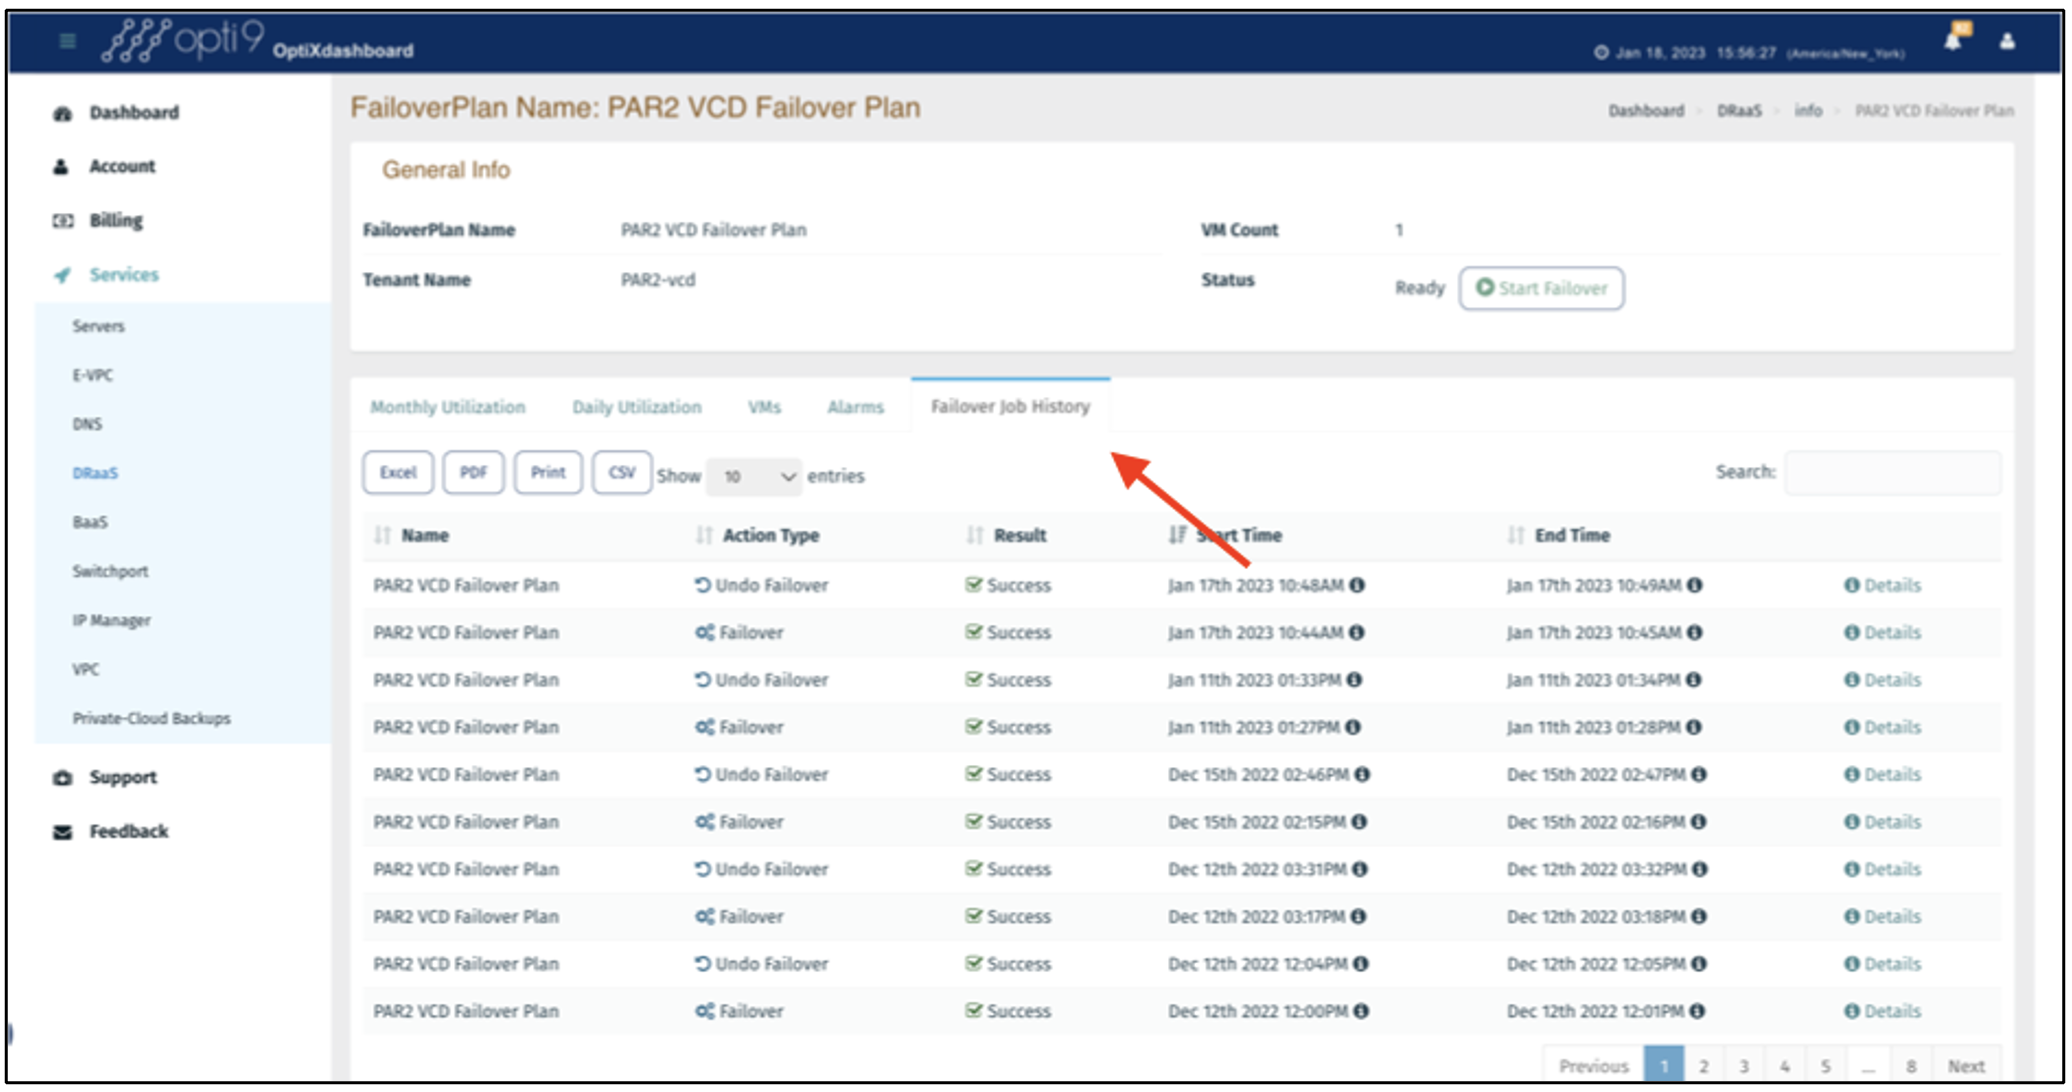
Task: Open Details for Dec 12th 12:00PM row
Action: coord(1882,1011)
